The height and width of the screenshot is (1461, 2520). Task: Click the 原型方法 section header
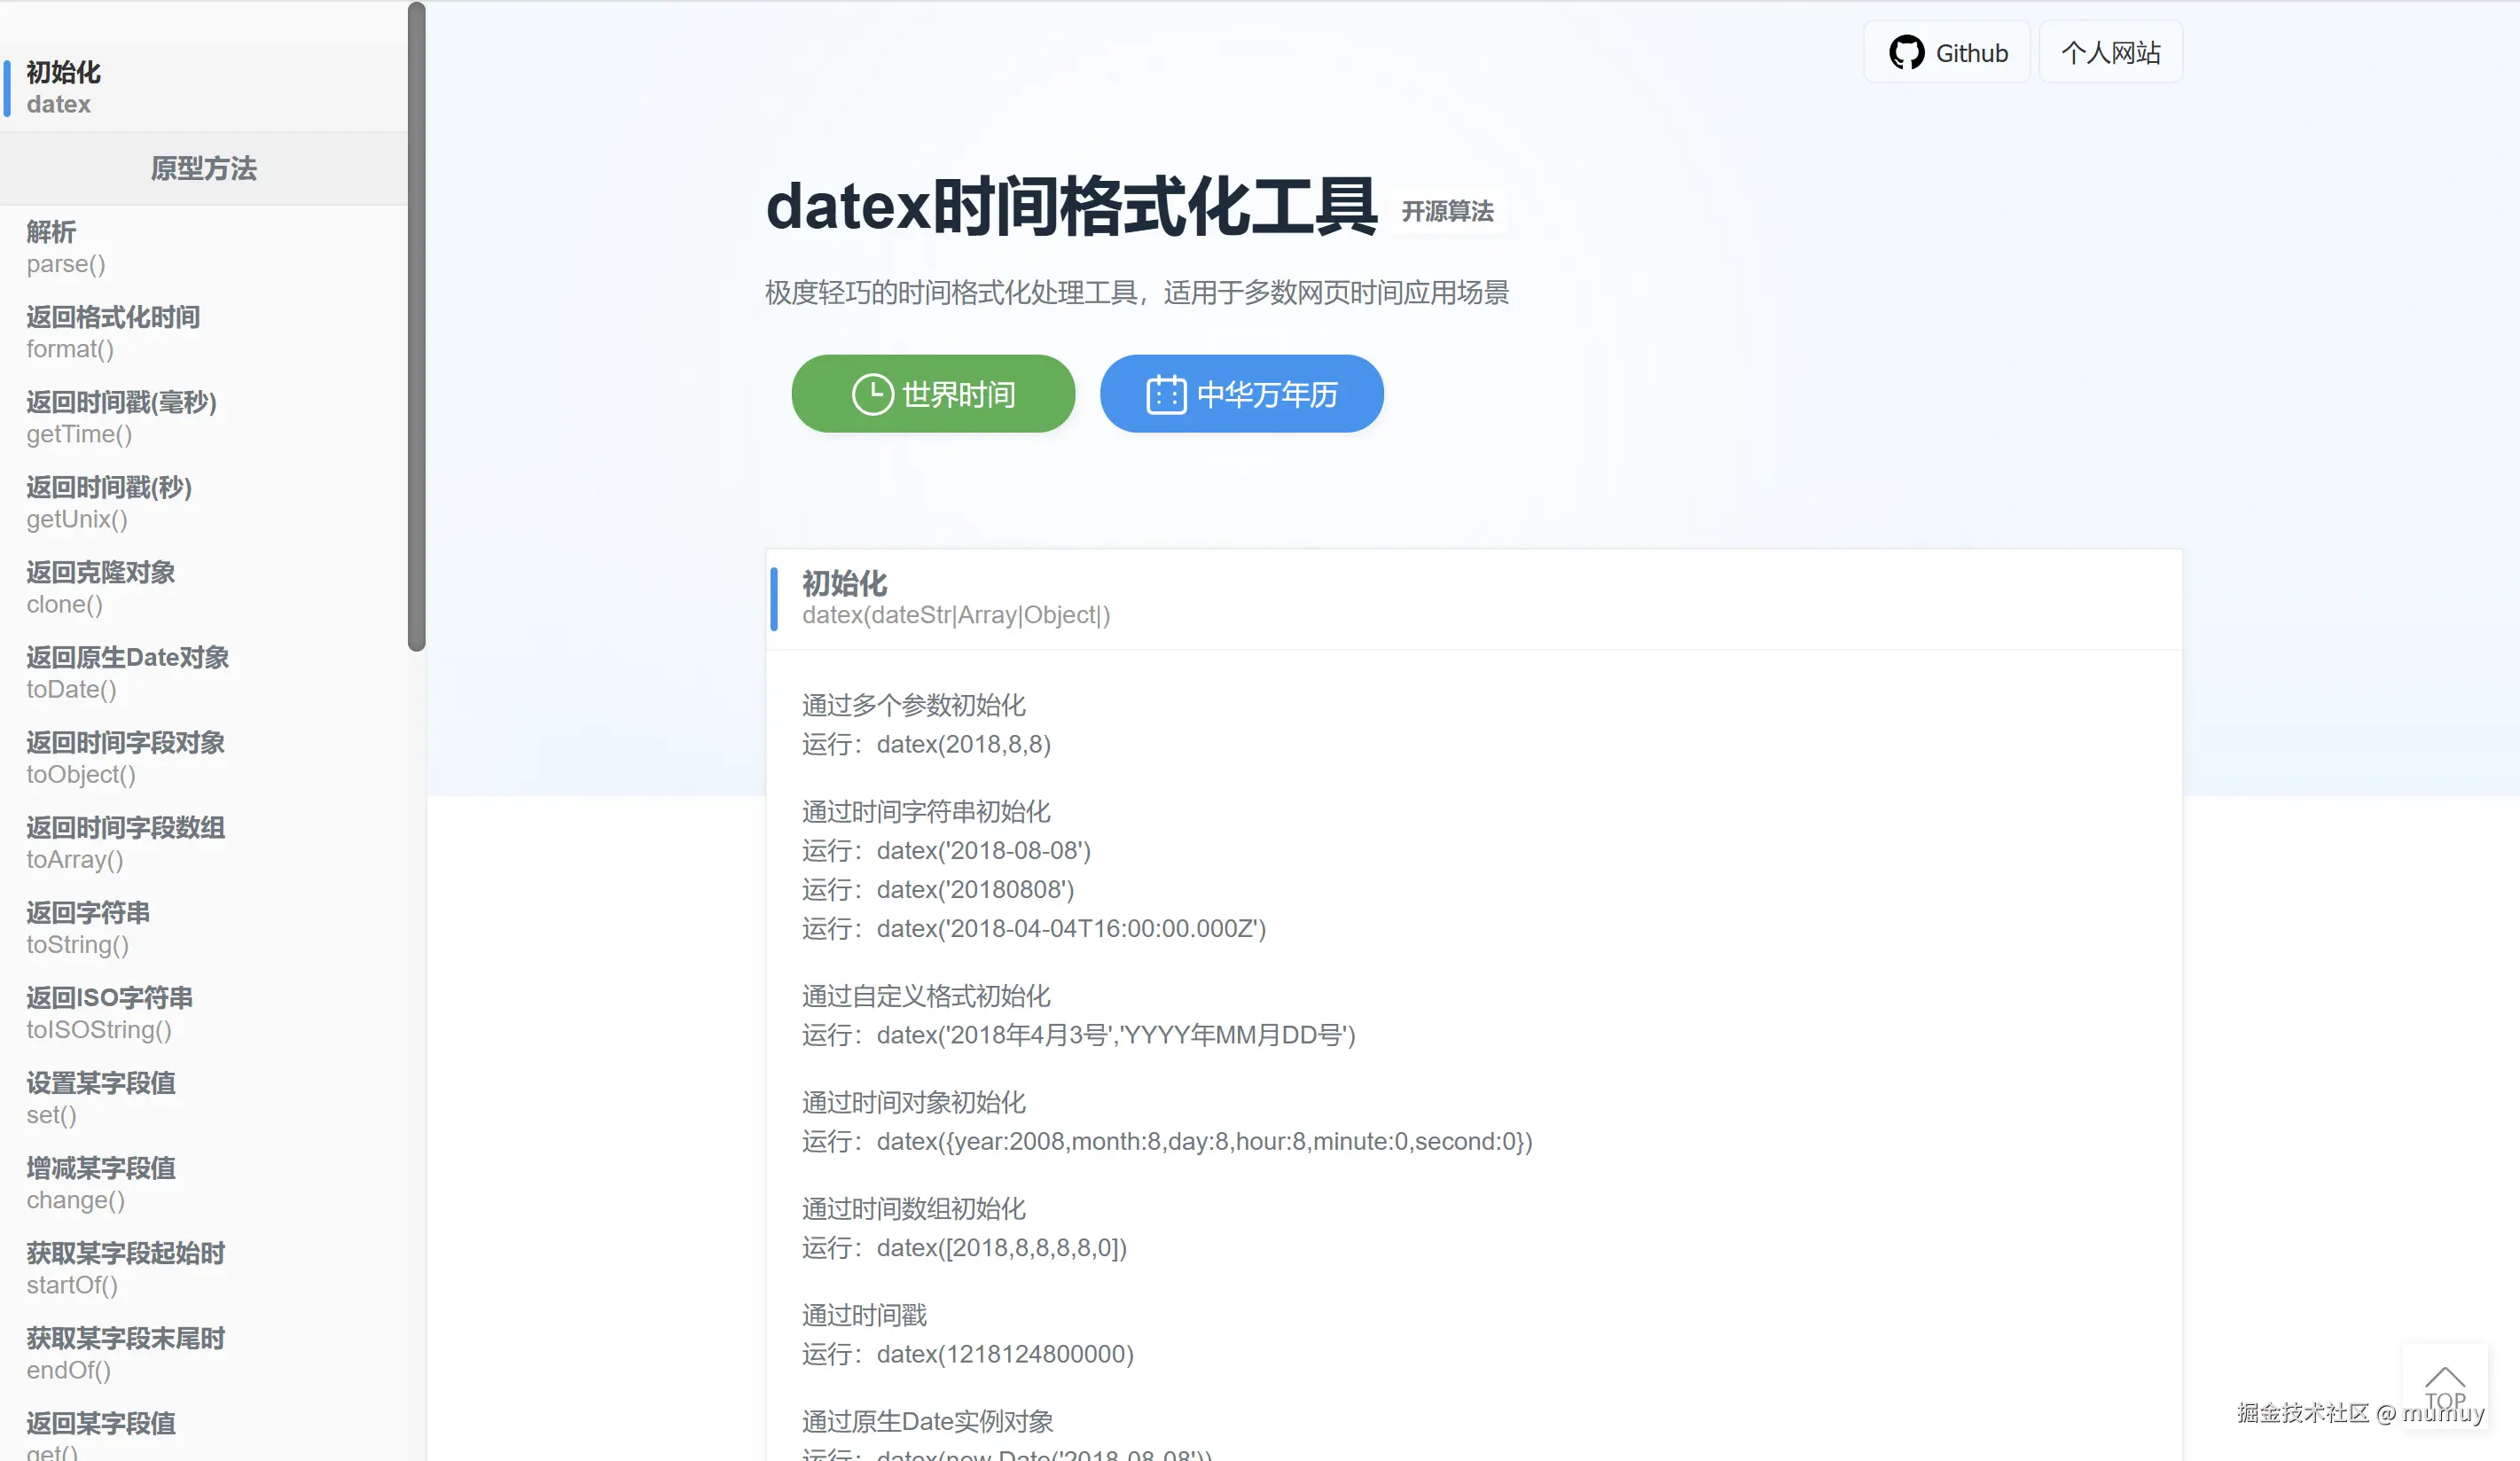(203, 169)
